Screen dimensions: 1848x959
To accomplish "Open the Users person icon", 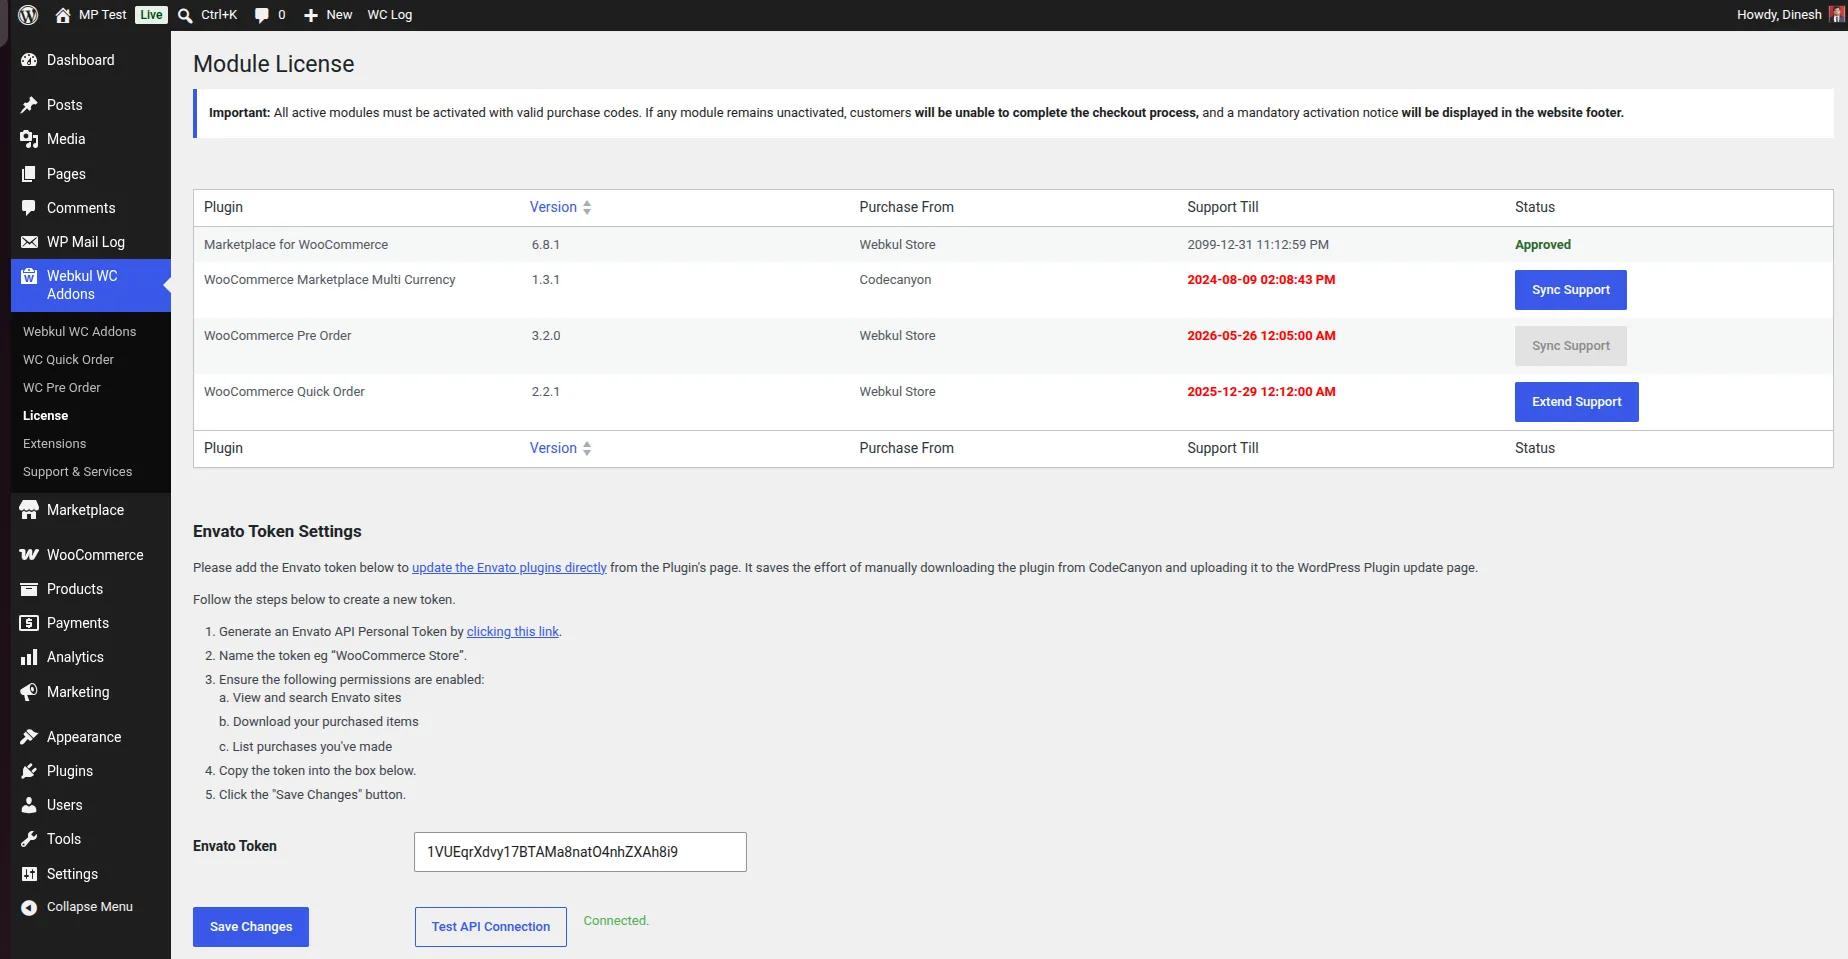I will [x=29, y=805].
